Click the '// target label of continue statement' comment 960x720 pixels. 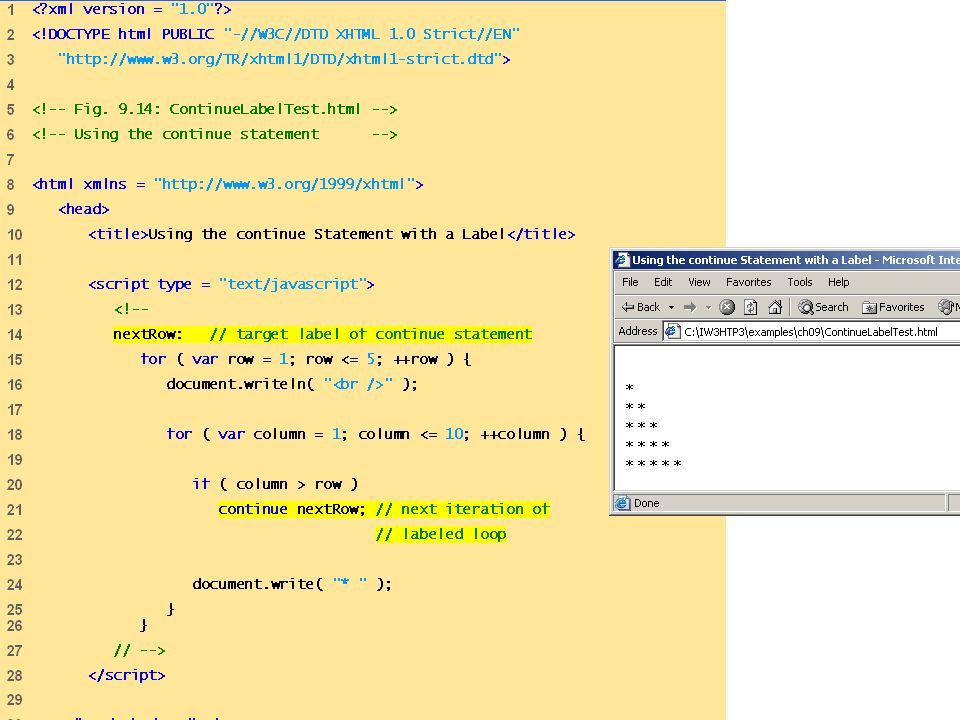pyautogui.click(x=371, y=334)
